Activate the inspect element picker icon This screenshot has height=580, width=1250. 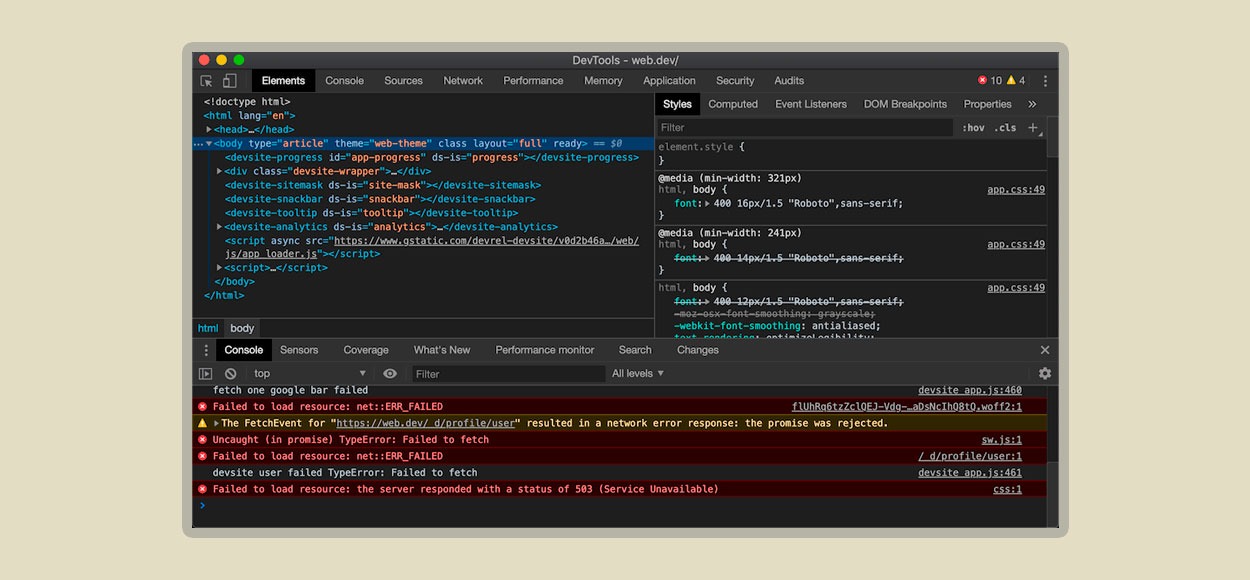coord(206,81)
